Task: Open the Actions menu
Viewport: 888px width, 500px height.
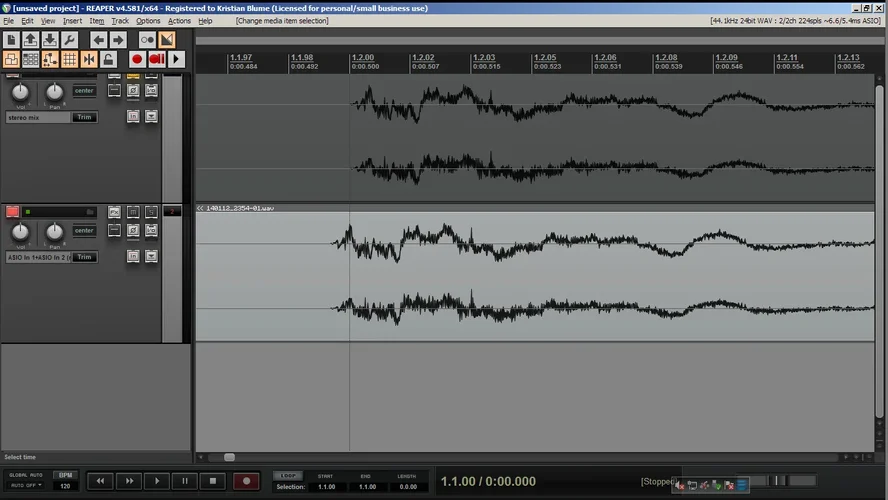Action: (179, 21)
